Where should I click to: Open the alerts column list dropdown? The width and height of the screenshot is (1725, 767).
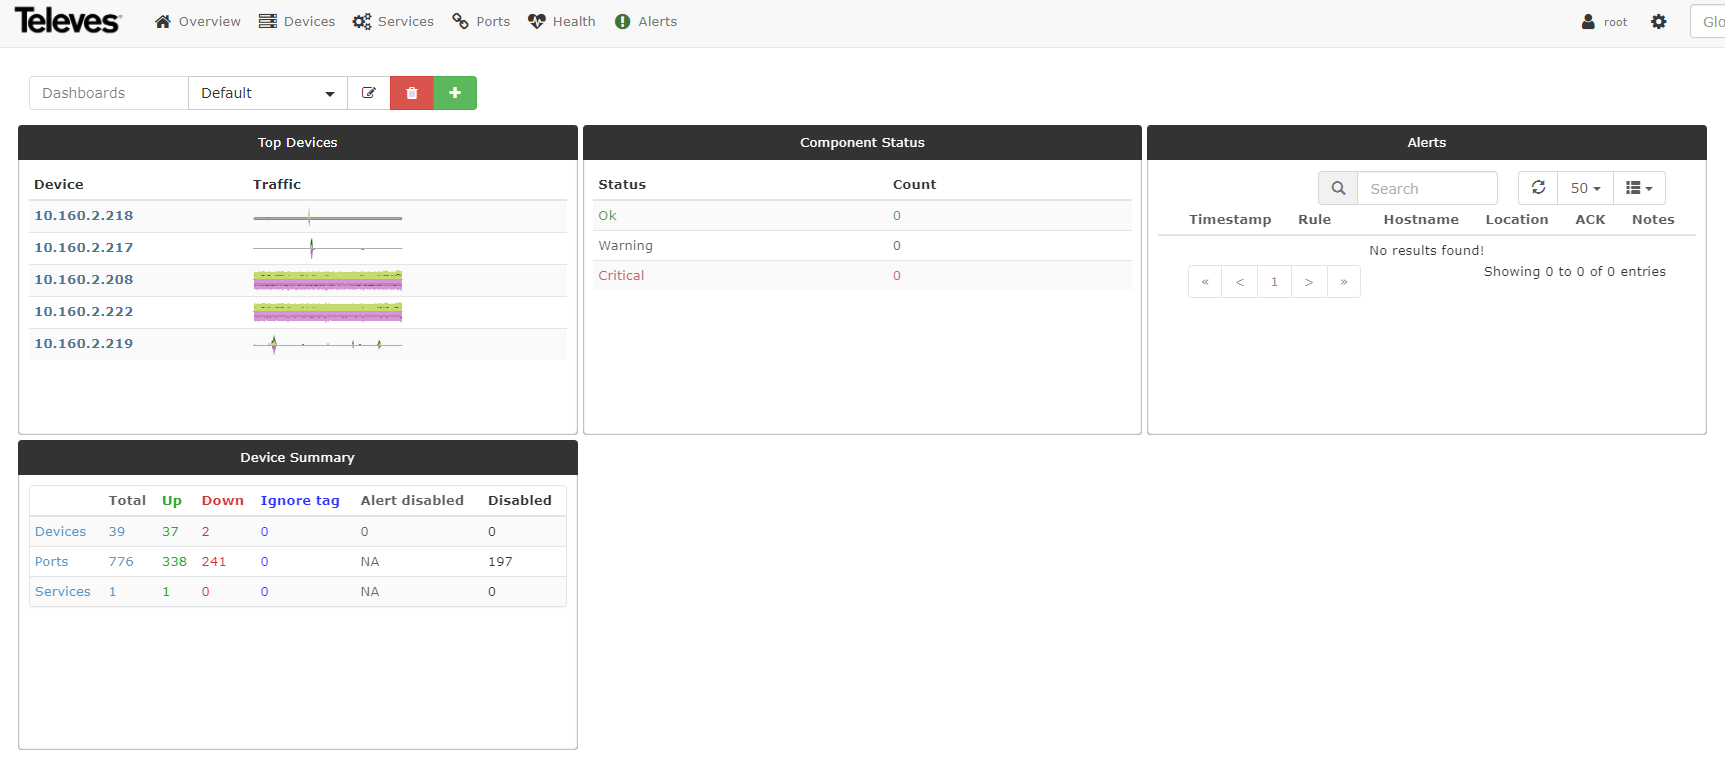[1639, 188]
